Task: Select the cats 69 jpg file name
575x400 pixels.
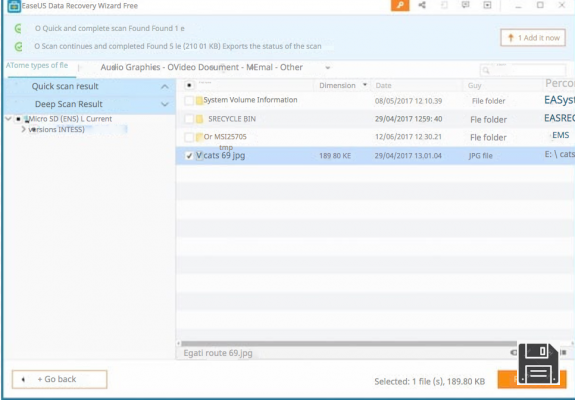Action: point(224,155)
